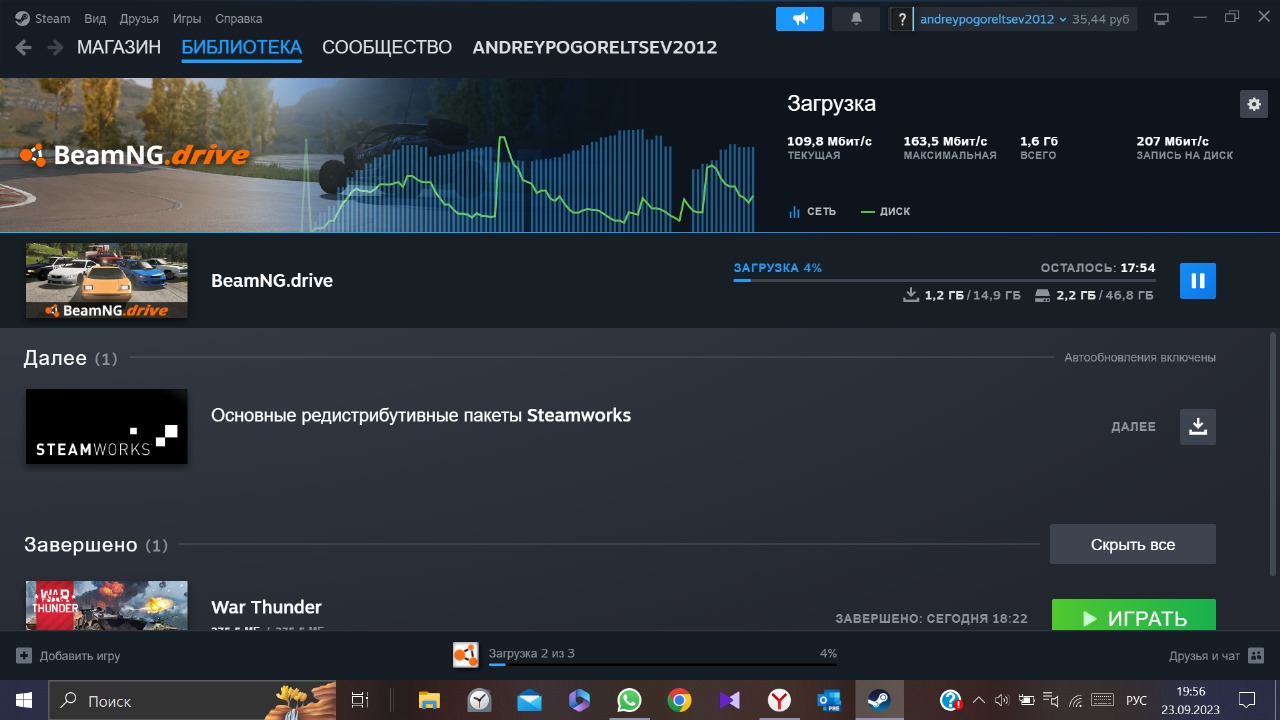
Task: Open the War Thunder title link
Action: pyautogui.click(x=266, y=607)
